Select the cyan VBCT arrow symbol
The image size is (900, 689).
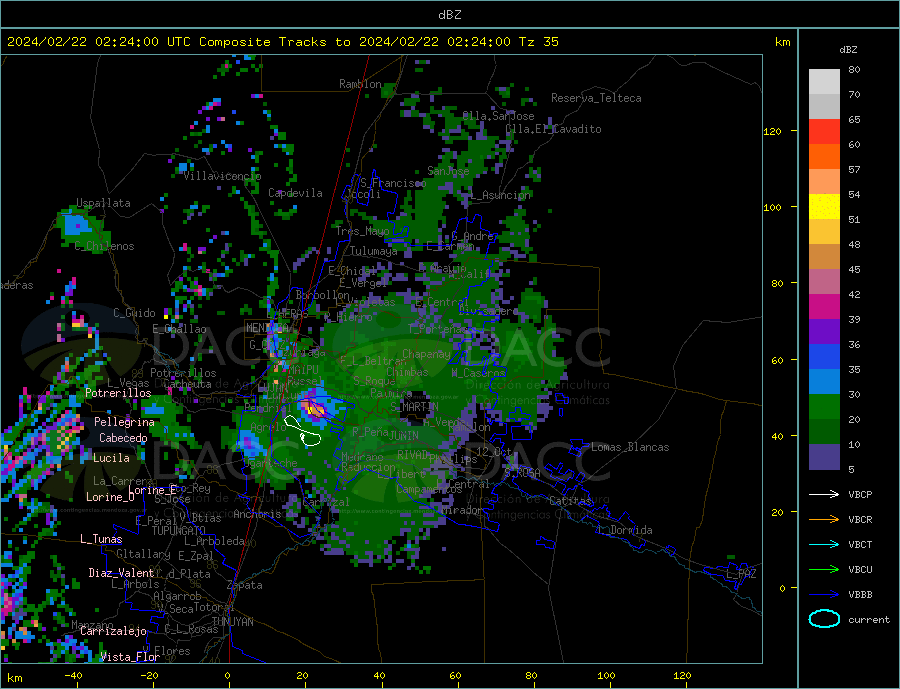point(824,544)
